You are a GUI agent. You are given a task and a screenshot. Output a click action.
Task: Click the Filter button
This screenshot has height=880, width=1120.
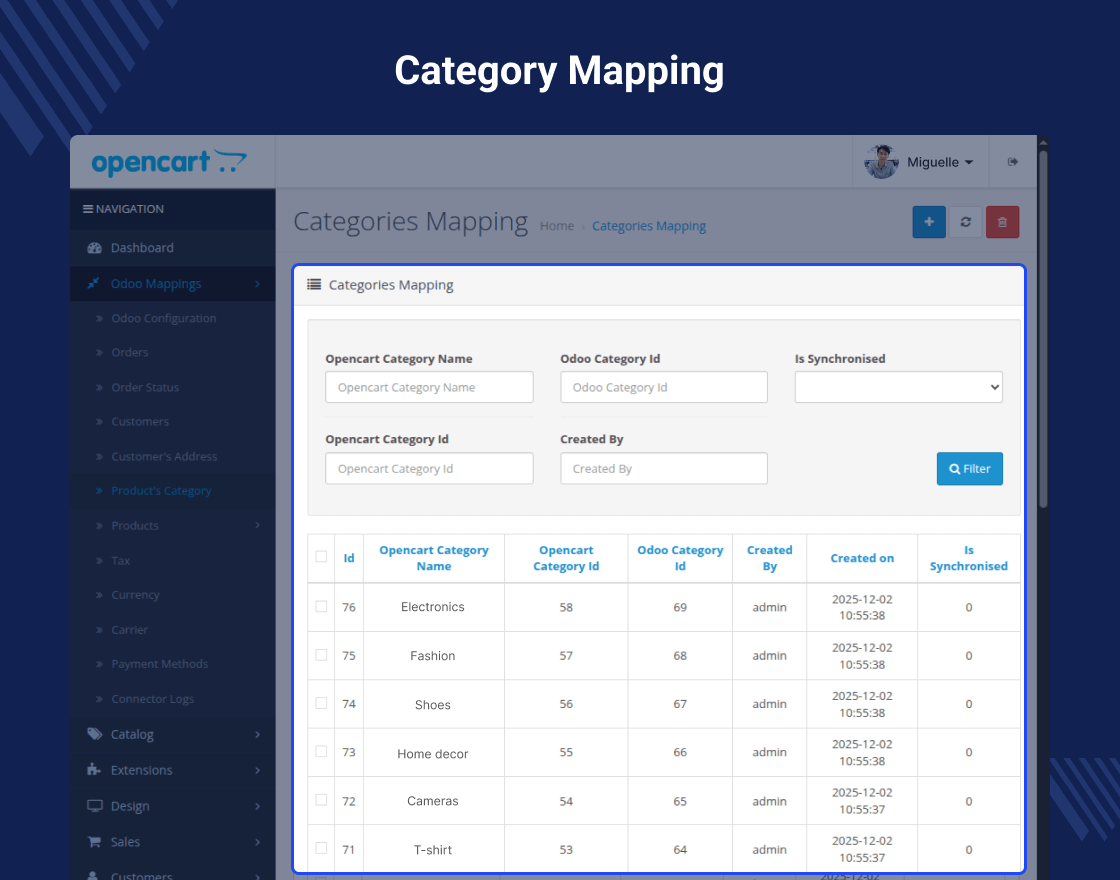(969, 469)
